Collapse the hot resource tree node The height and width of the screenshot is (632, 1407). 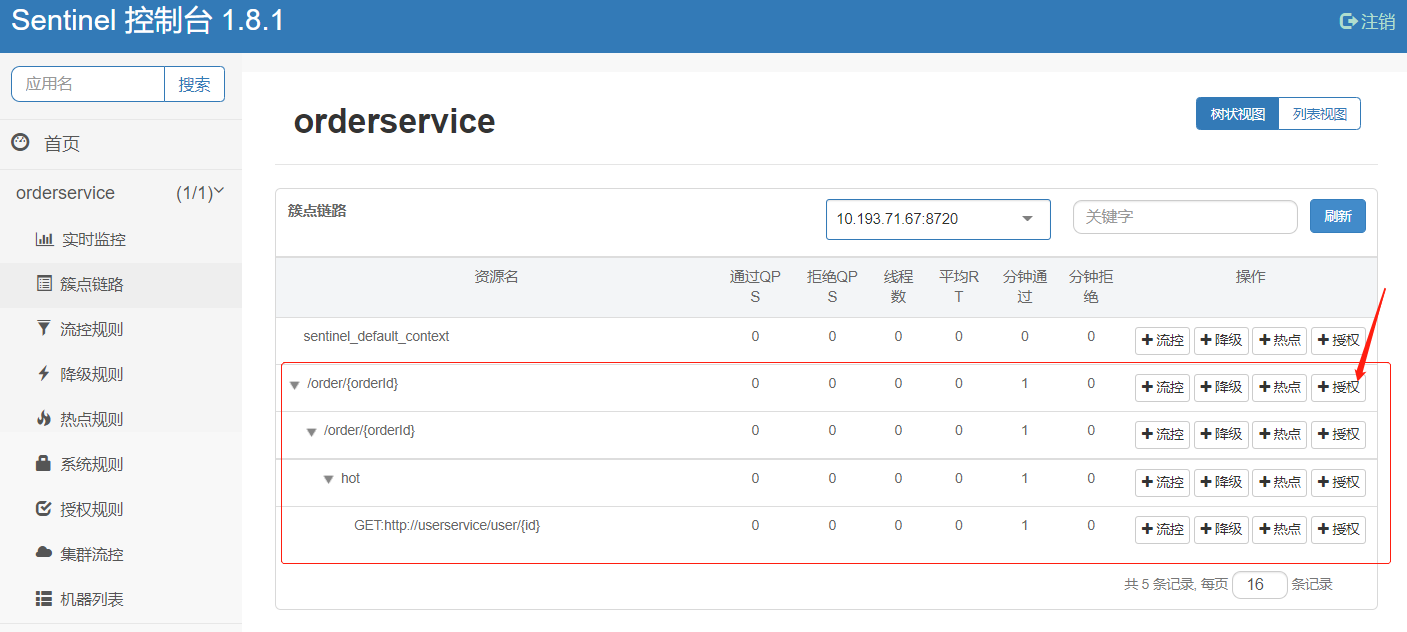tap(328, 480)
